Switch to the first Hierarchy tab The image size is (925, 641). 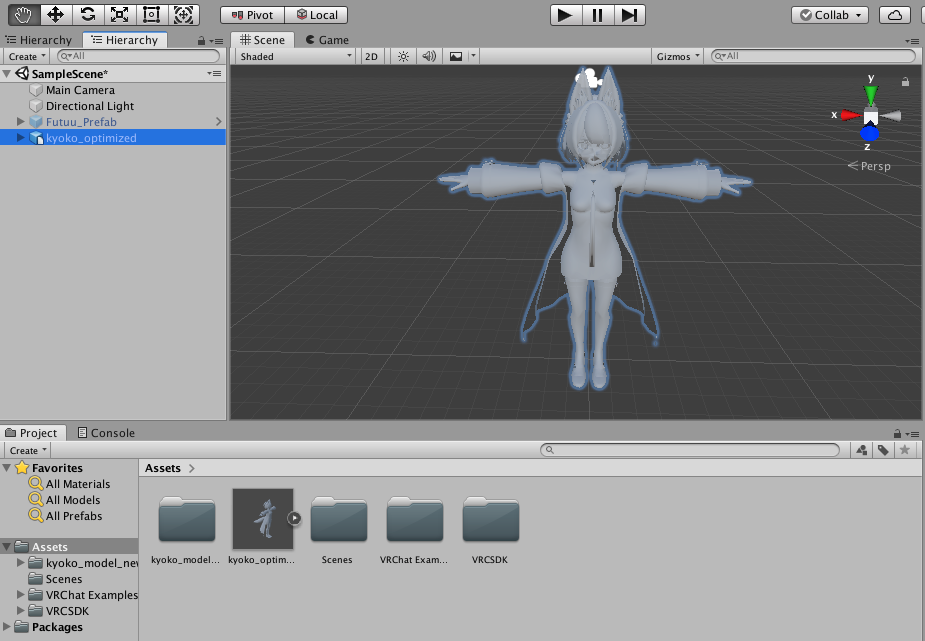(x=39, y=40)
